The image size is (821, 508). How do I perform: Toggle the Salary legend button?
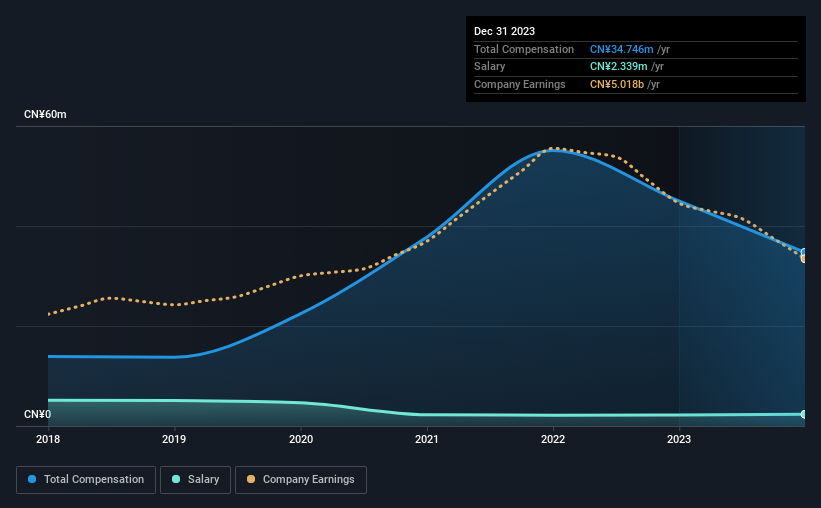(x=195, y=480)
